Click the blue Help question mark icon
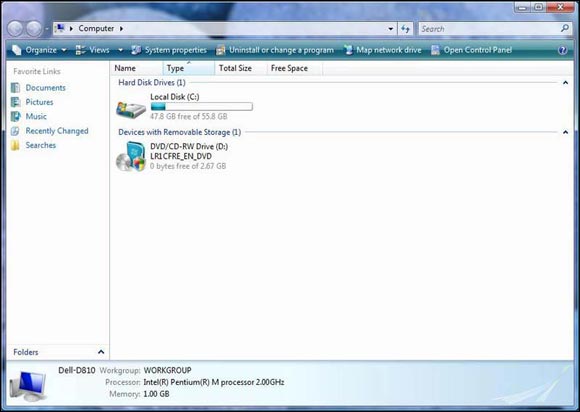The image size is (580, 412). 563,50
